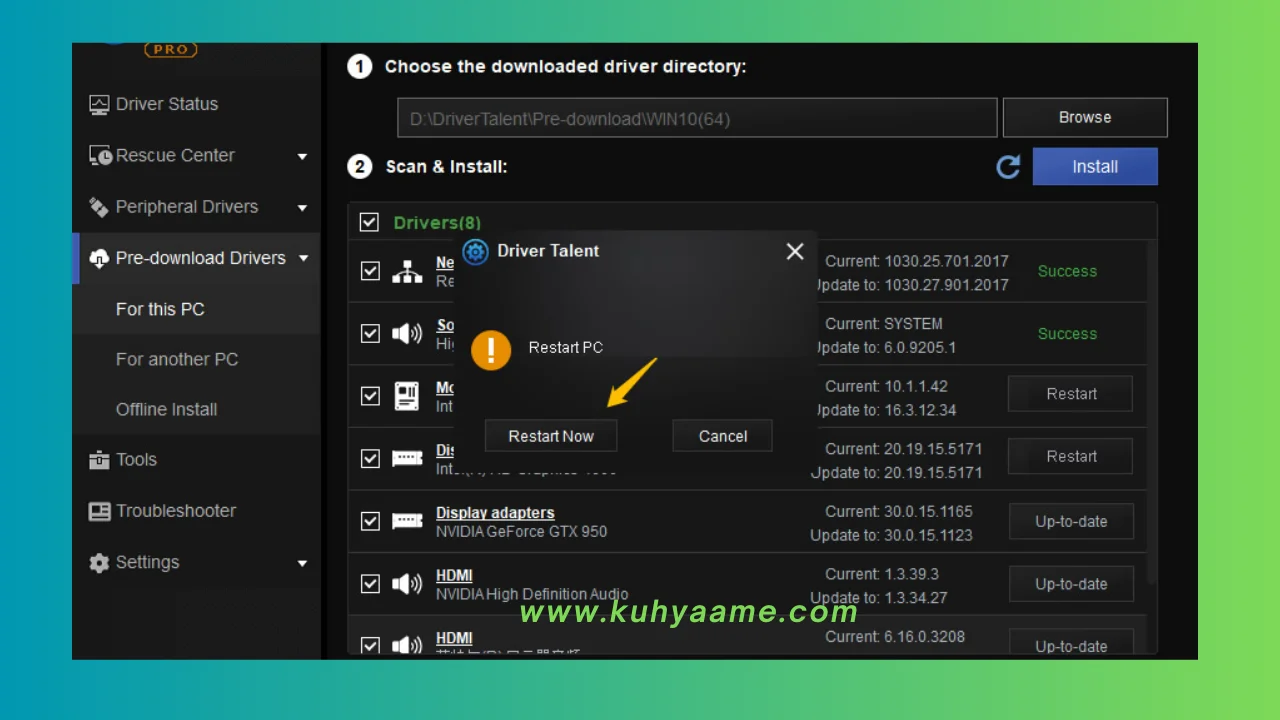This screenshot has height=720, width=1280.
Task: Click Pre-download Drivers cloud icon
Action: (99, 258)
